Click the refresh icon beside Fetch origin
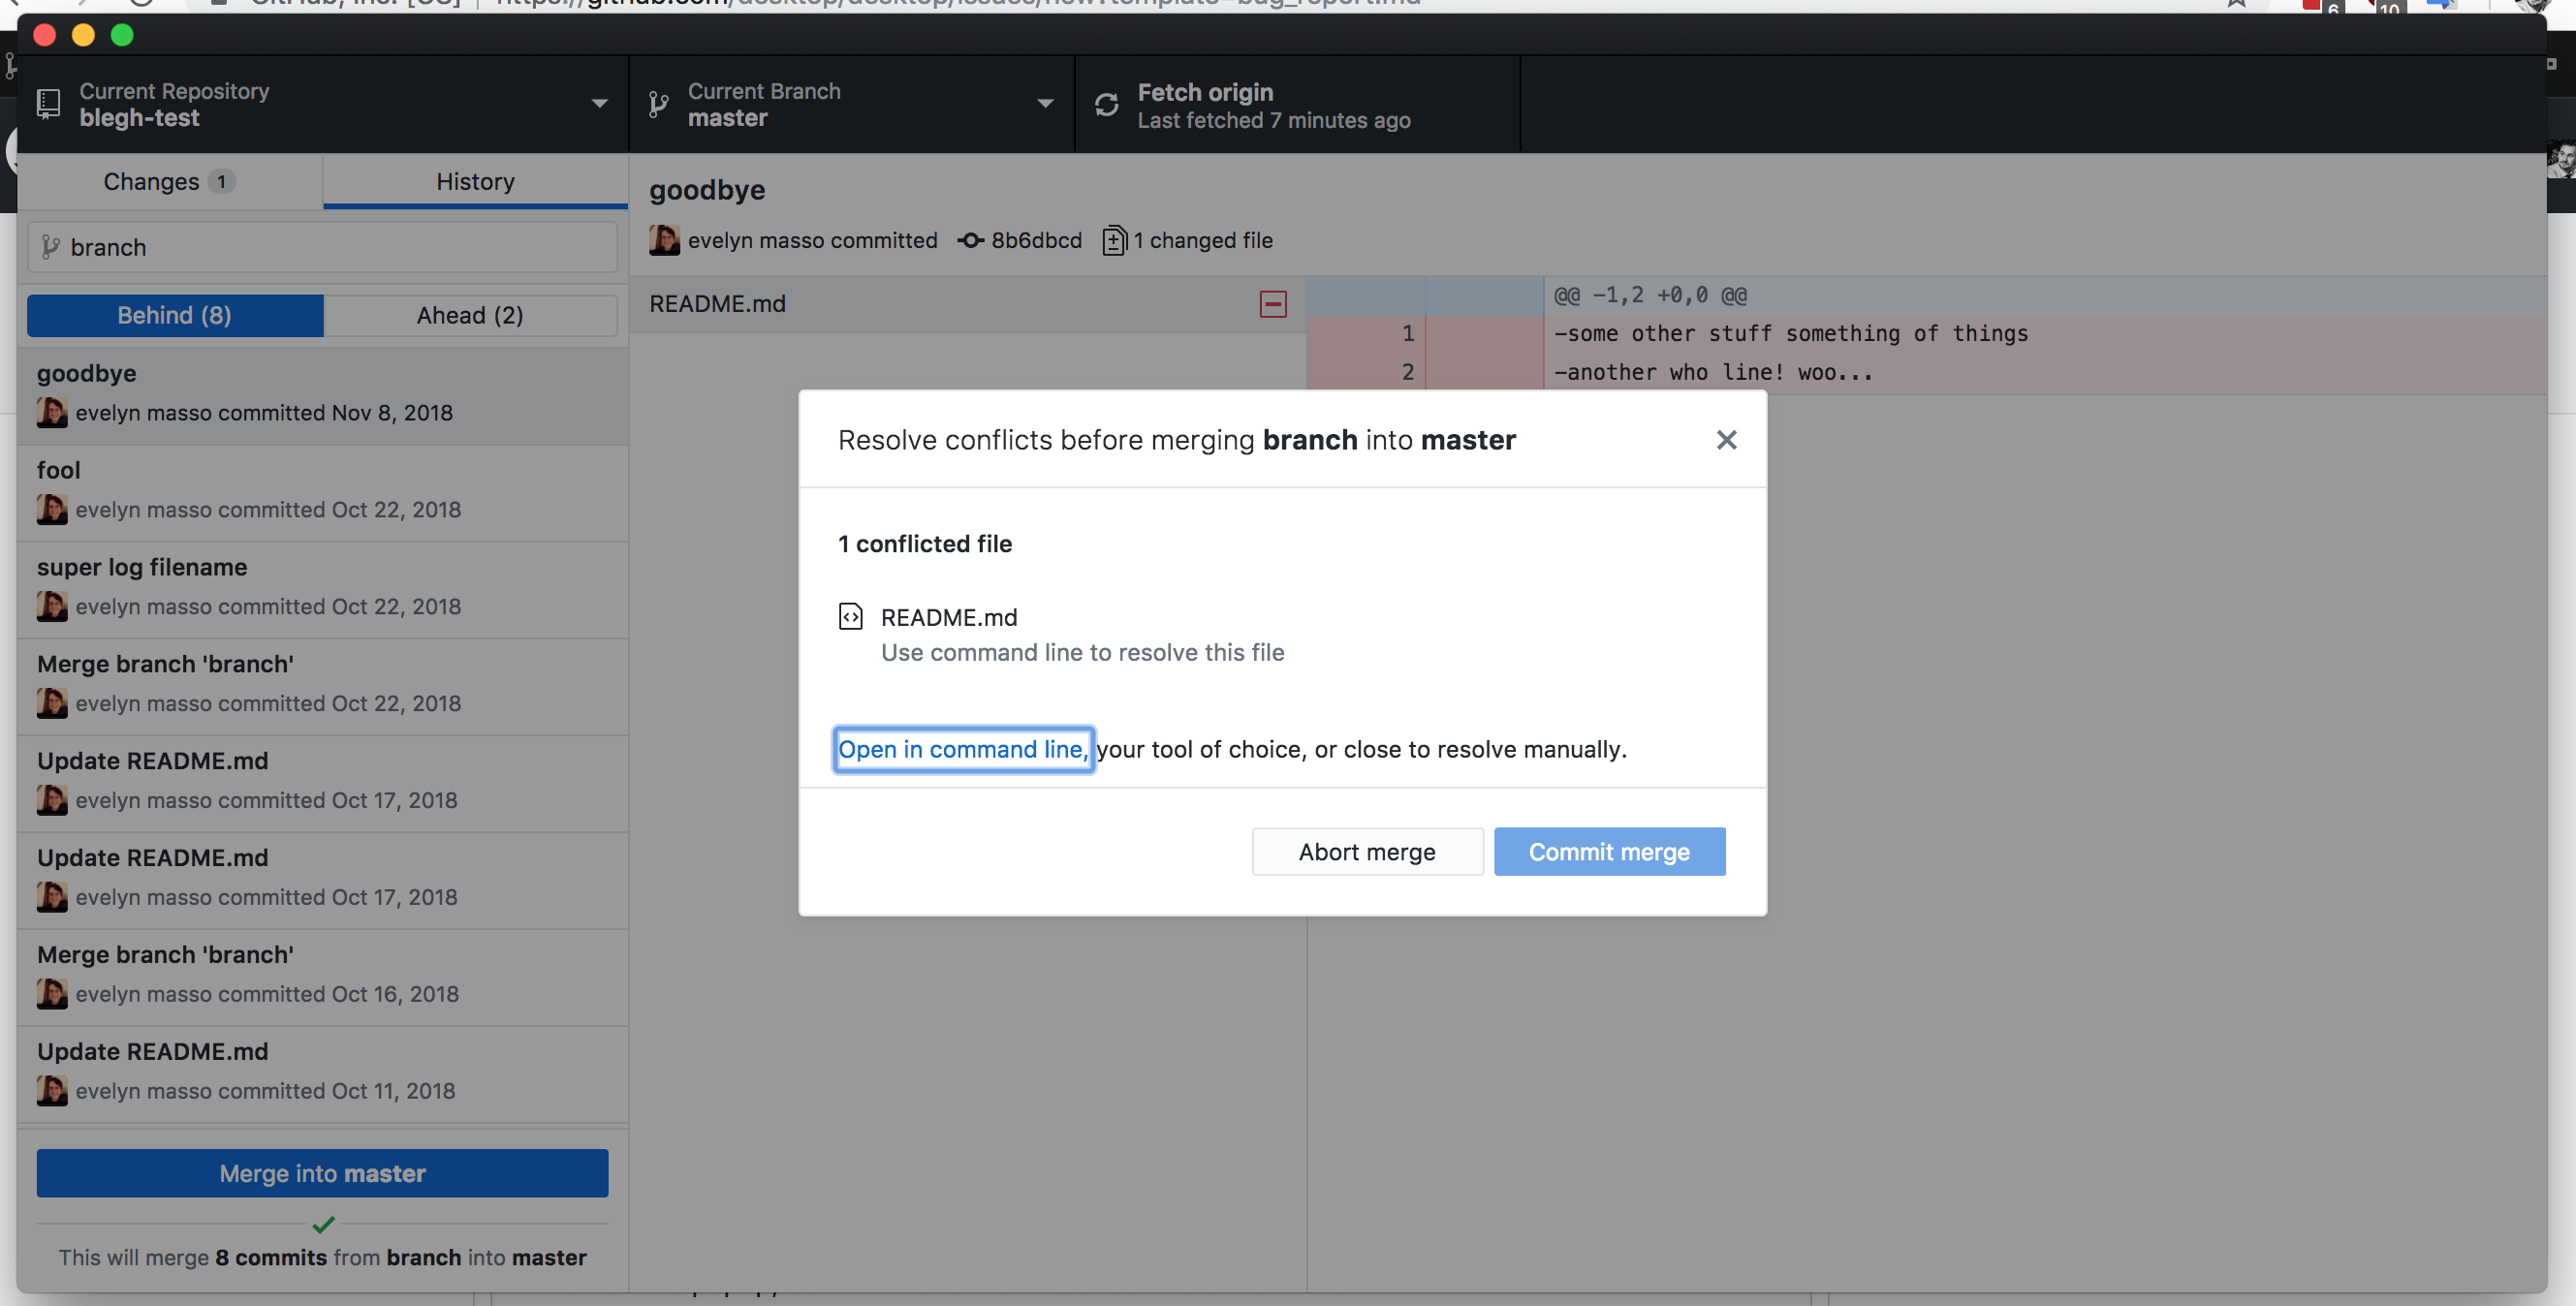The image size is (2576, 1306). 1106,104
